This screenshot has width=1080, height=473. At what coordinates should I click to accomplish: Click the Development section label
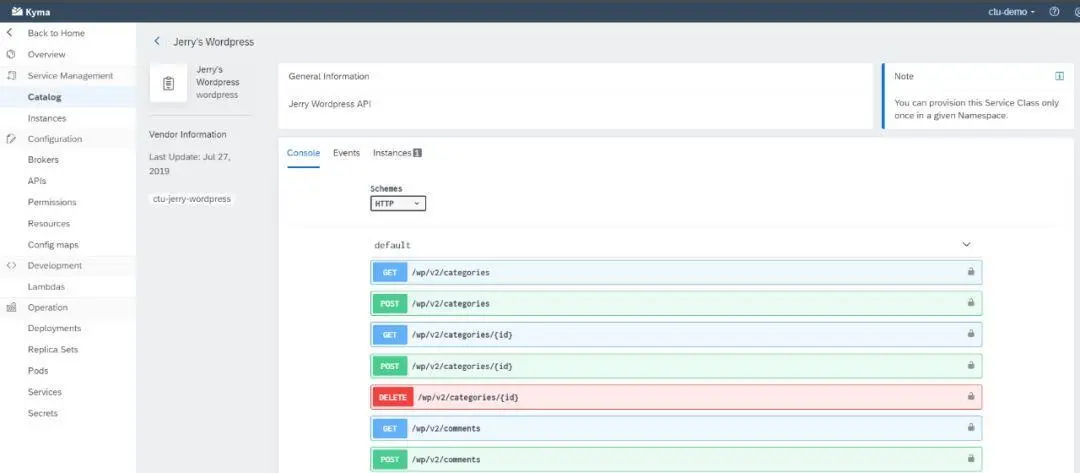coord(54,266)
